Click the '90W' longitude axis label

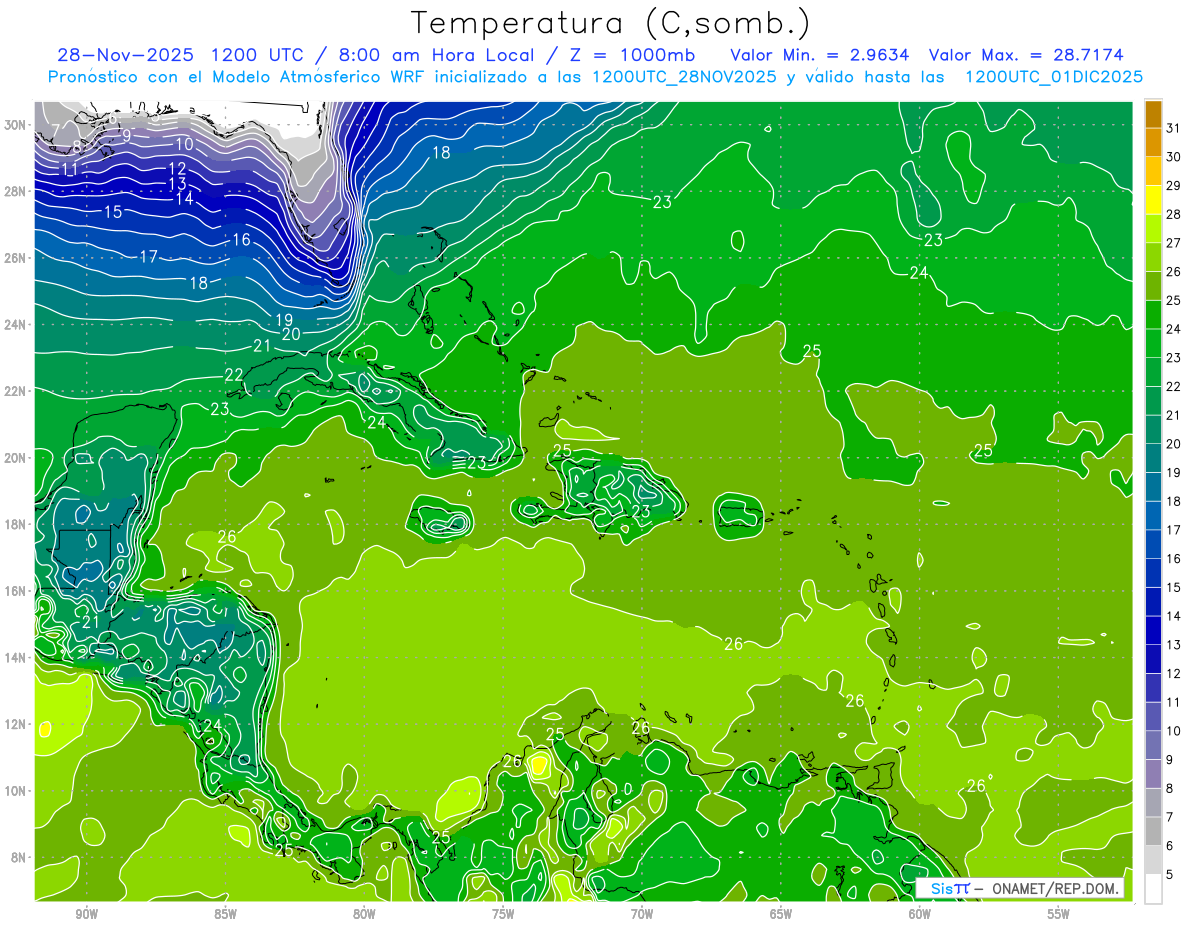click(86, 914)
